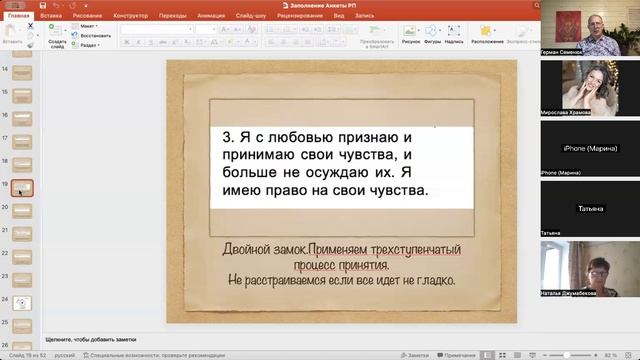Screen dimensions: 640x360
Task: Switch to the Конструктор tab
Action: click(131, 16)
